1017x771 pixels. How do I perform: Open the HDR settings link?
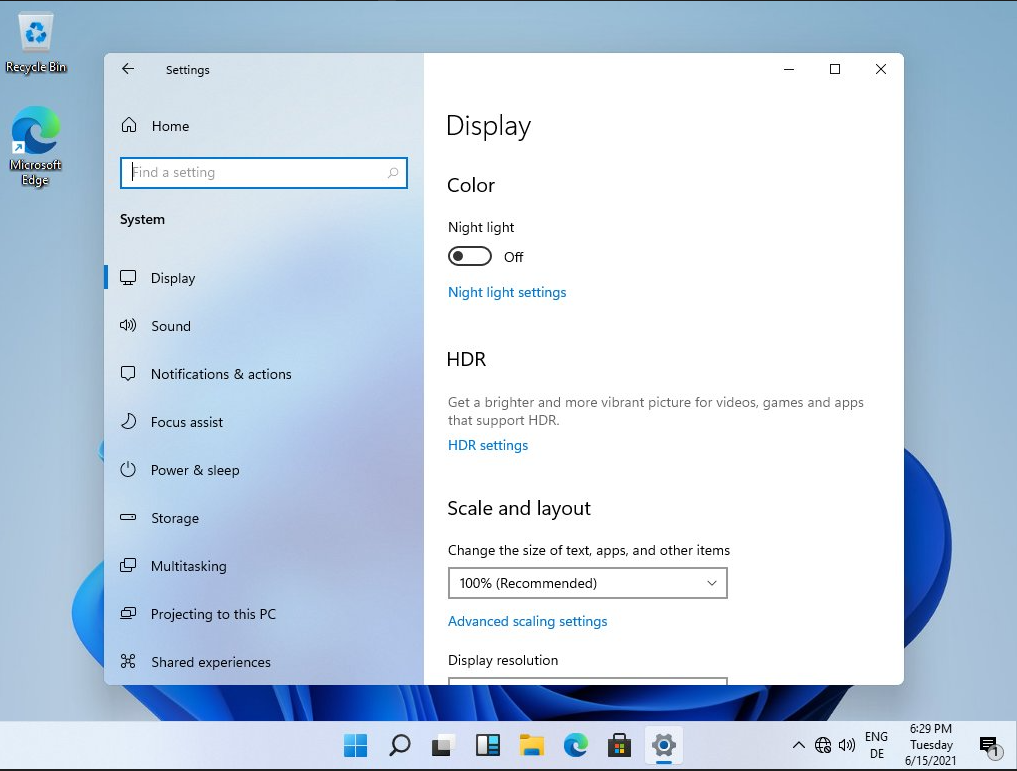tap(488, 445)
